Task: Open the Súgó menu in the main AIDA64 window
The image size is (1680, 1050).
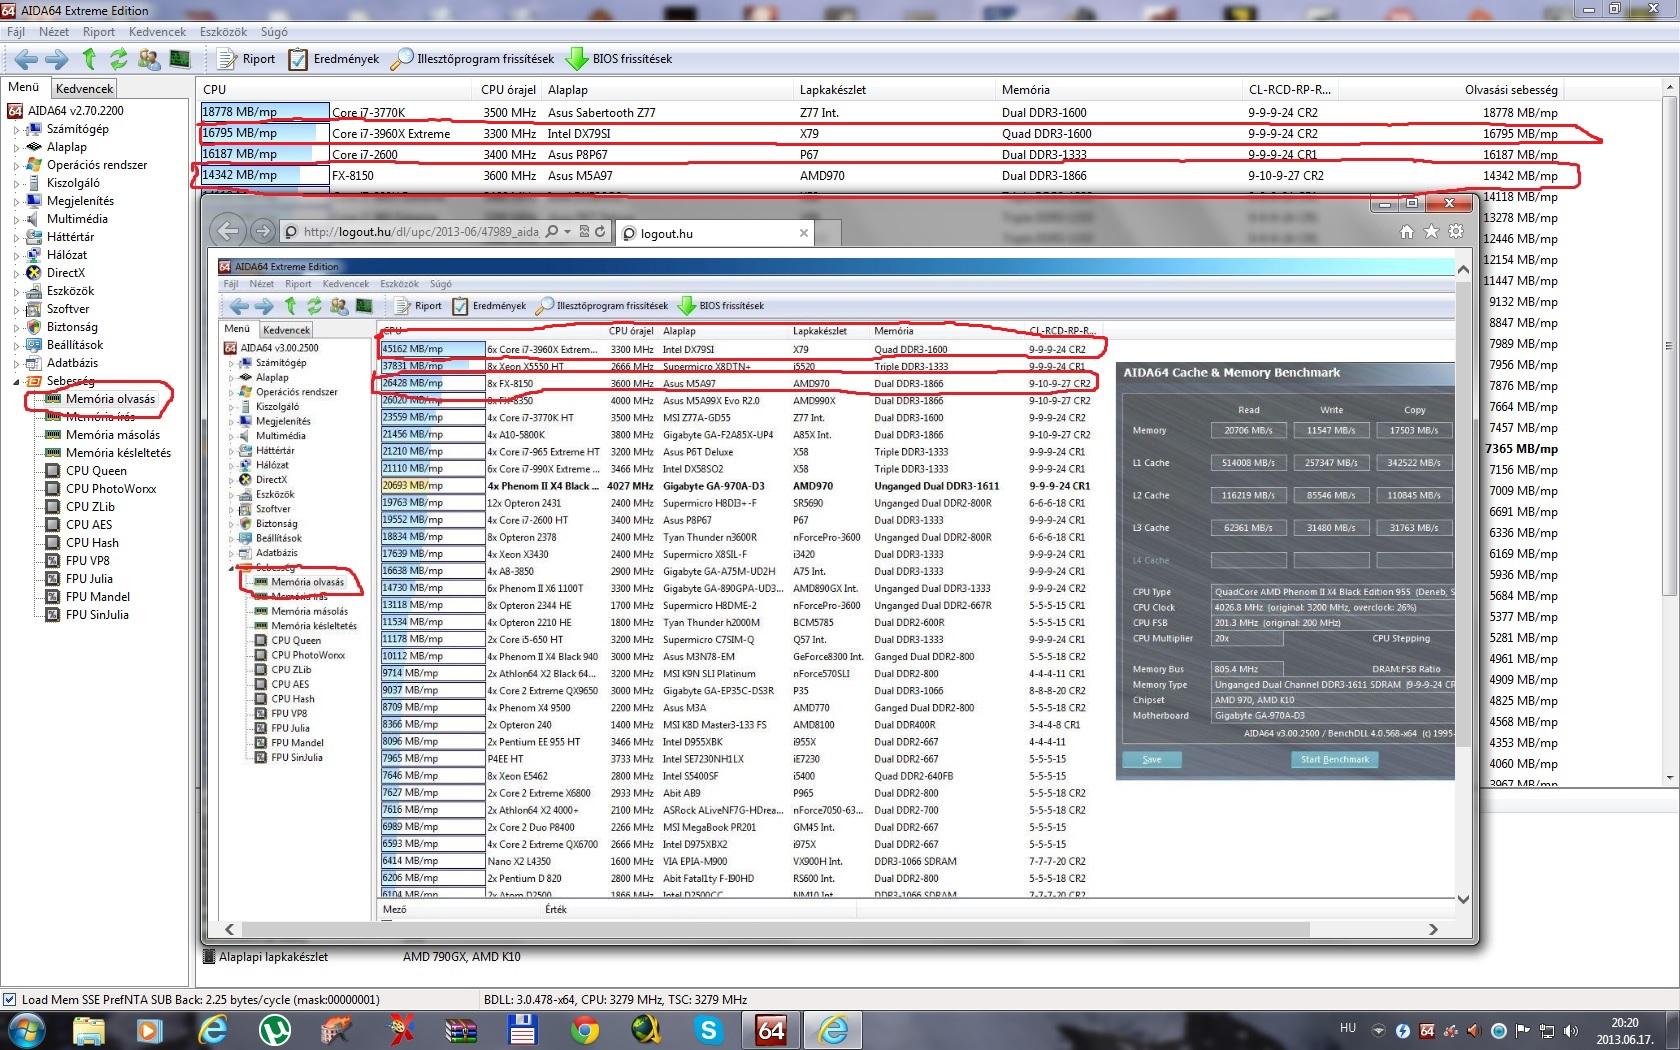Action: (274, 32)
